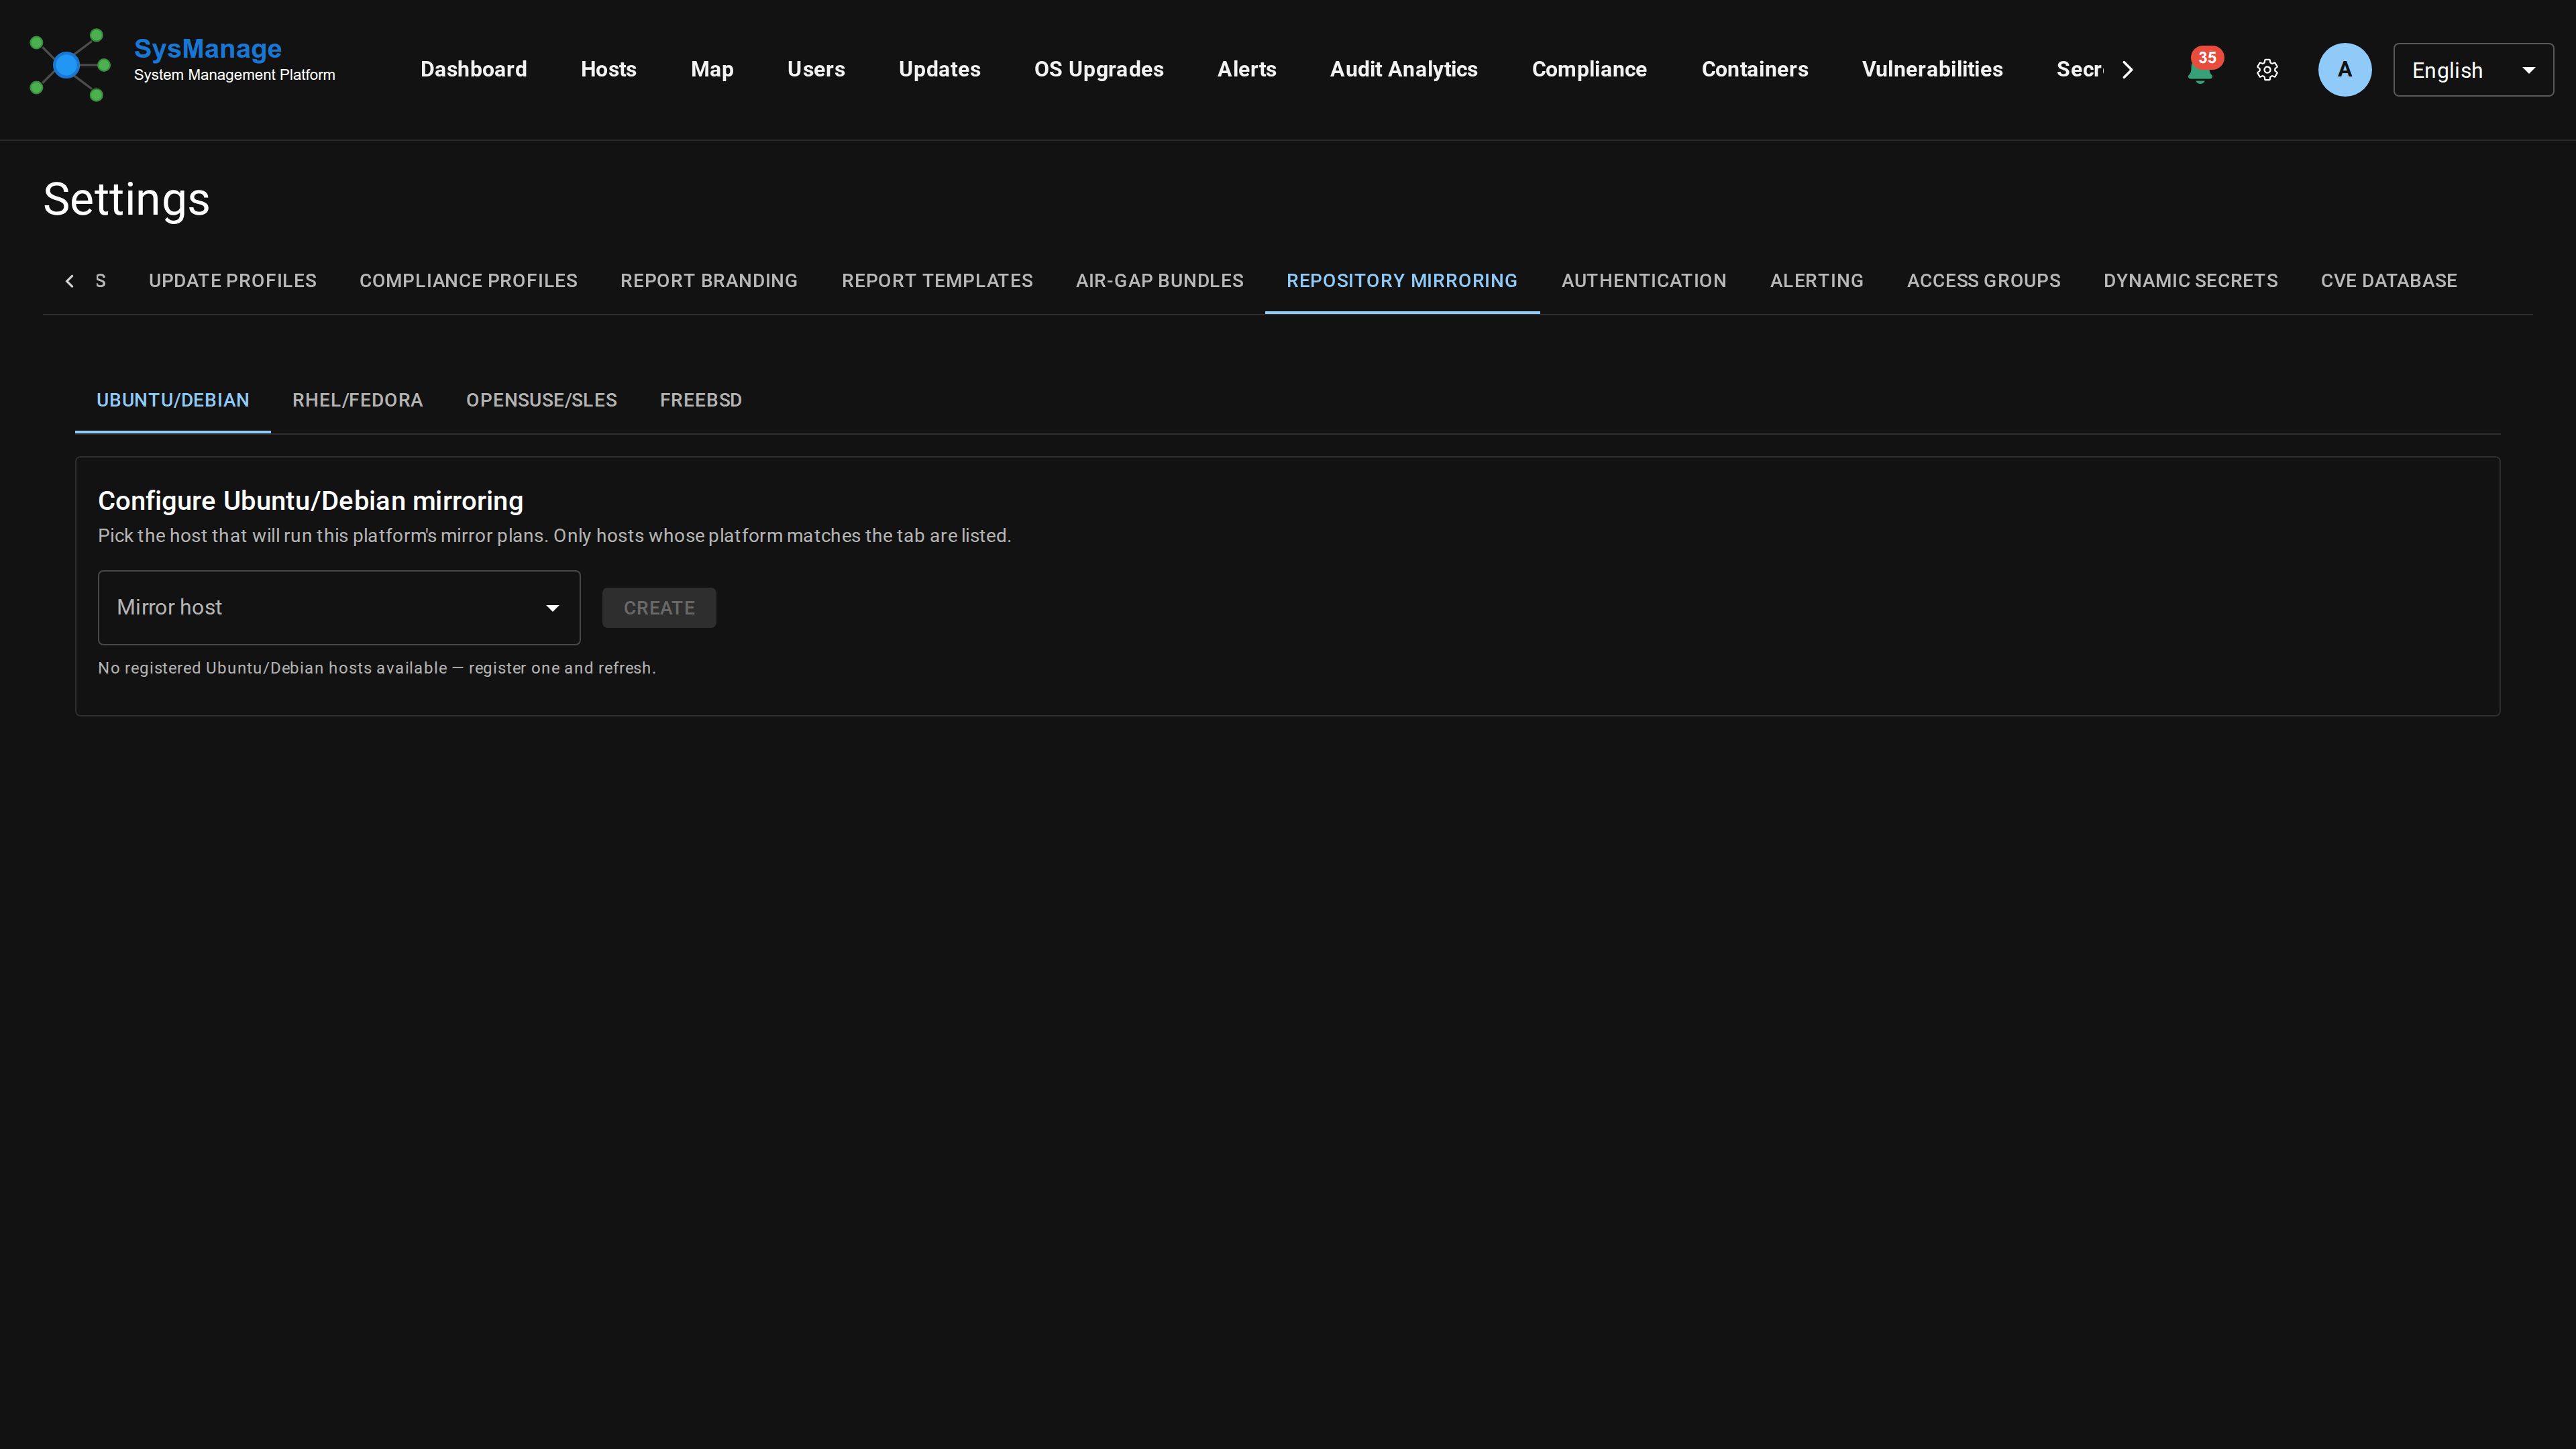2576x1449 pixels.
Task: Open the Compliance page
Action: coord(1589,69)
